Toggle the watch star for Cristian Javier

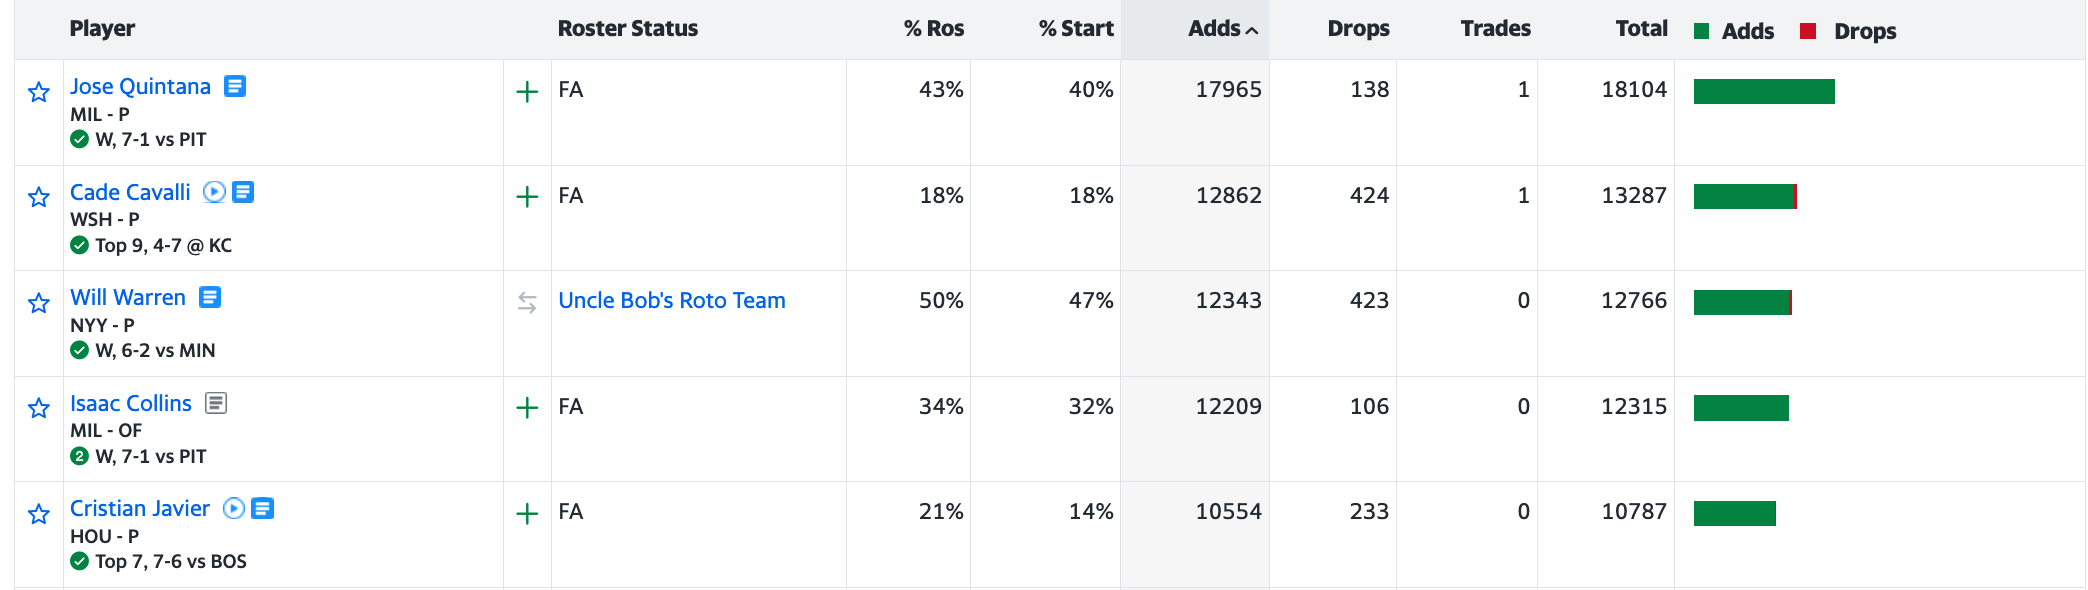coord(39,514)
